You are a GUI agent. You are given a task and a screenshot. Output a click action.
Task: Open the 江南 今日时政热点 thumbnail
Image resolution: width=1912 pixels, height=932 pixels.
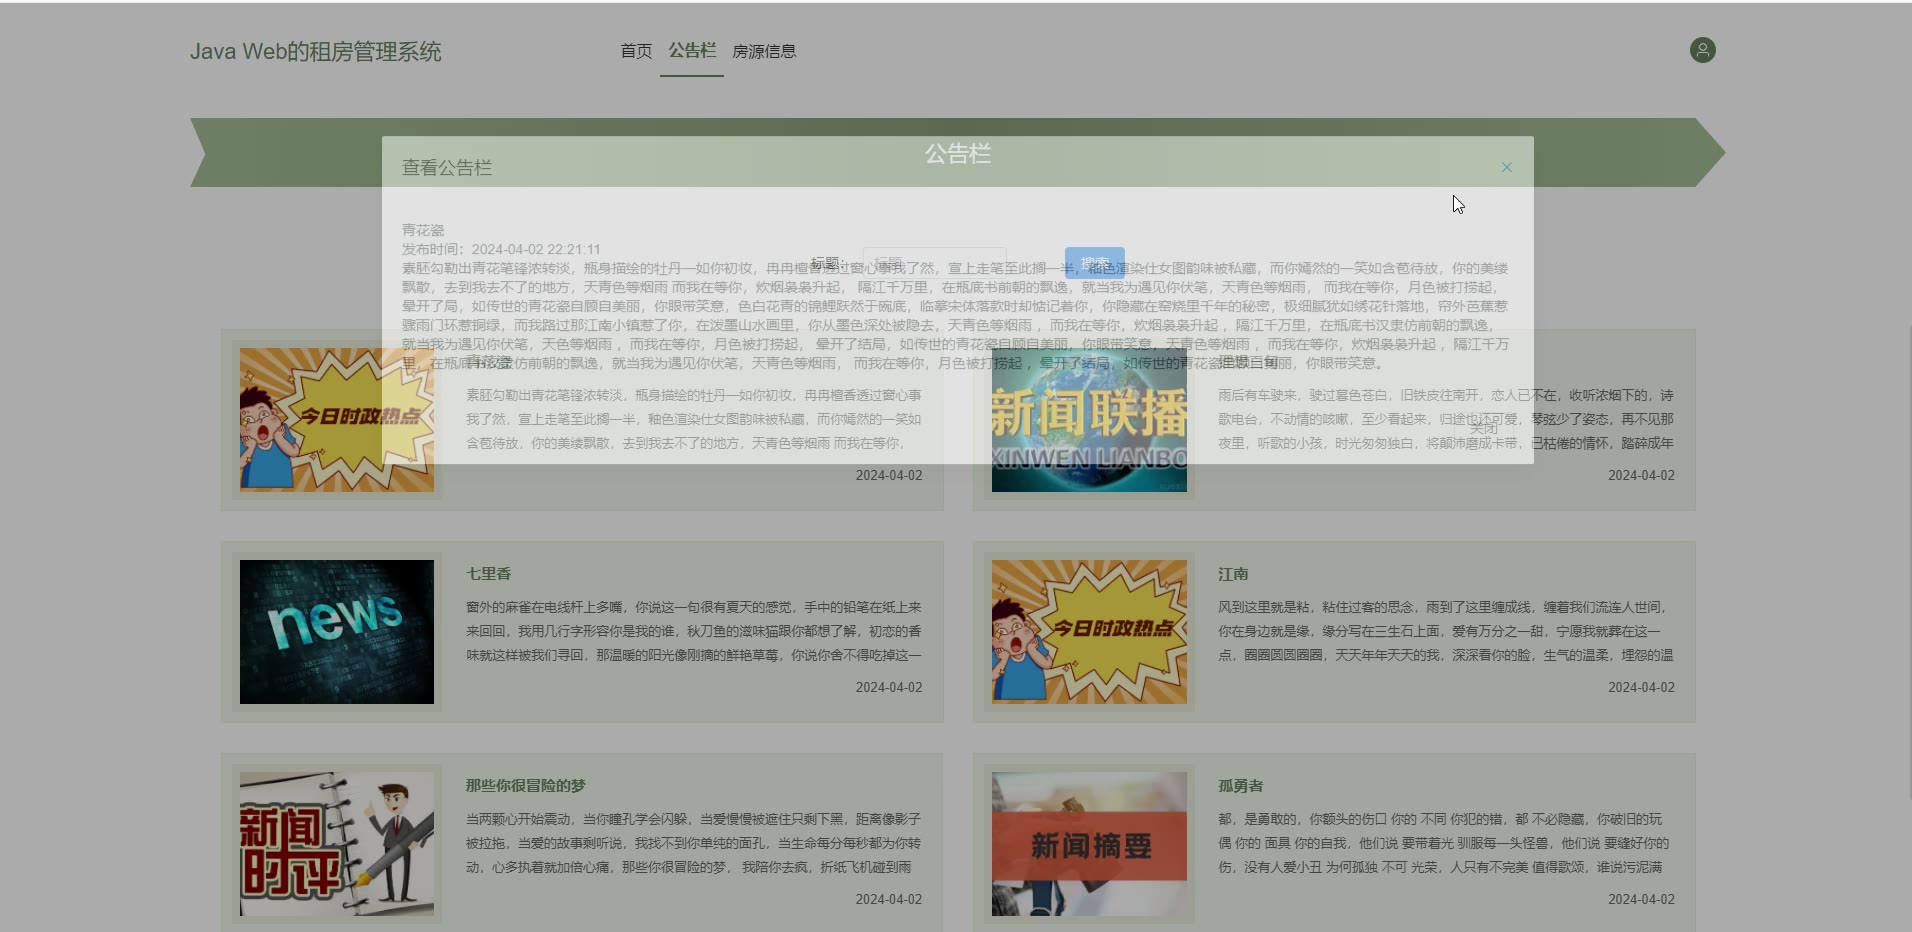tap(1089, 632)
